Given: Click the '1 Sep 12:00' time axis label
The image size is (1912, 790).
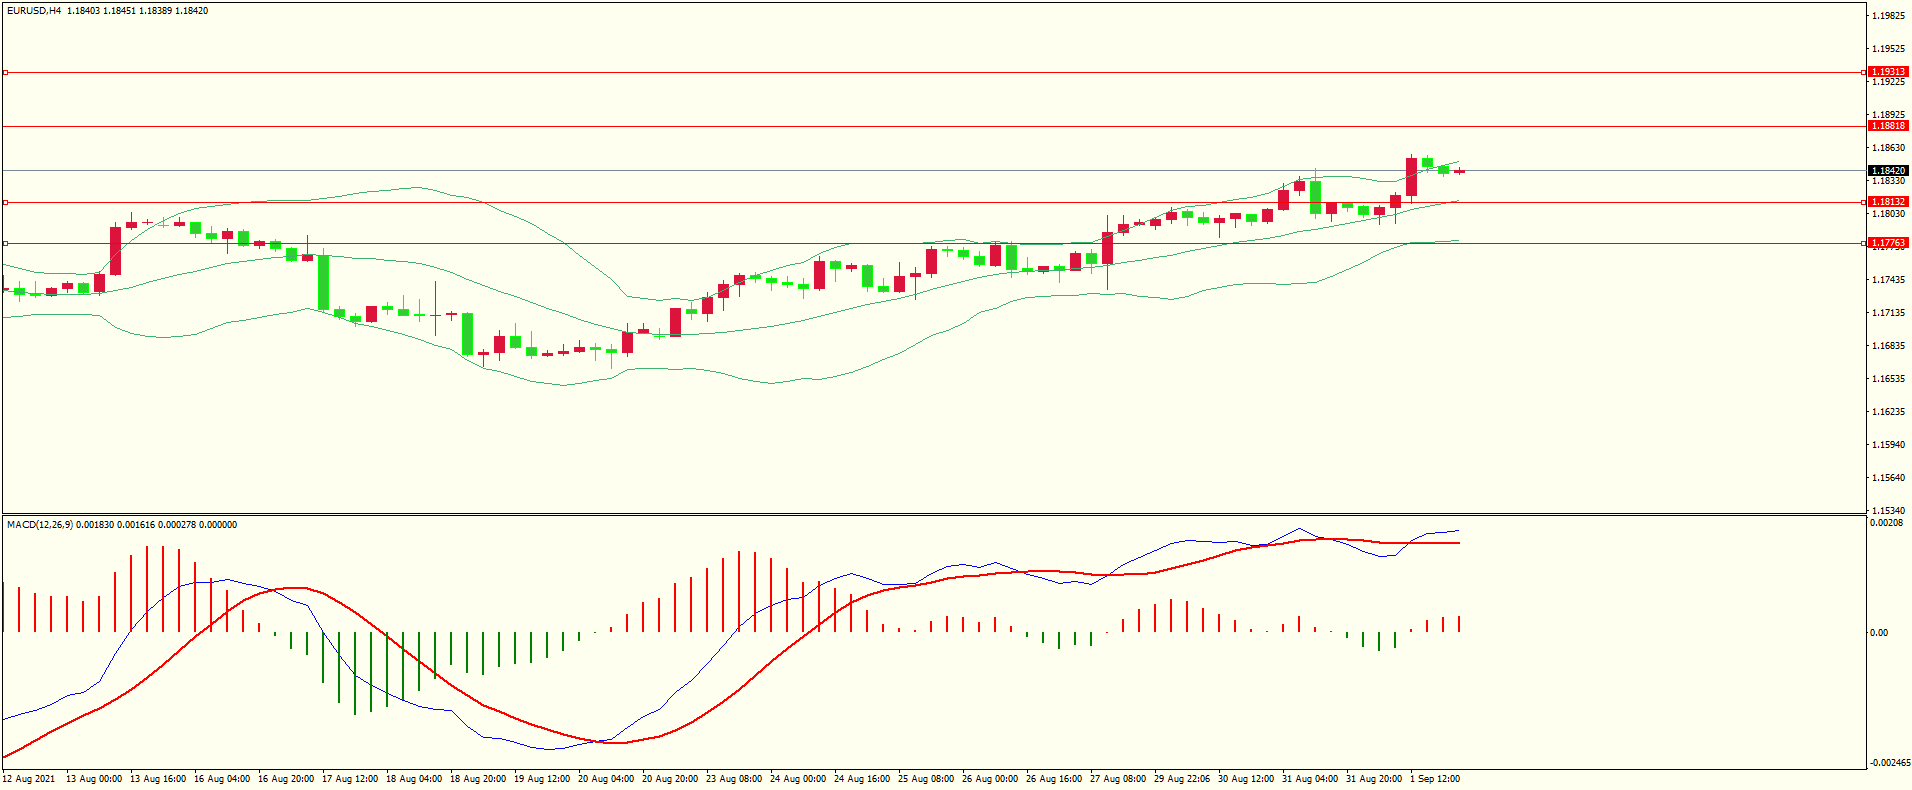Looking at the screenshot, I should pyautogui.click(x=1435, y=779).
